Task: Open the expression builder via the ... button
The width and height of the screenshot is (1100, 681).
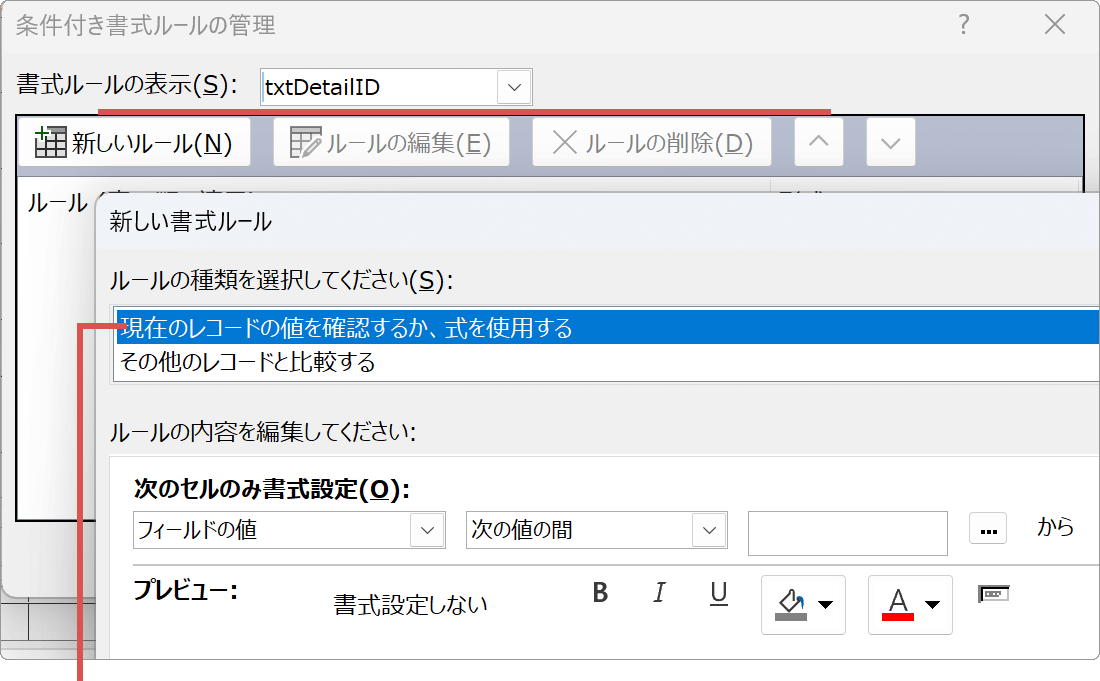Action: click(x=988, y=533)
